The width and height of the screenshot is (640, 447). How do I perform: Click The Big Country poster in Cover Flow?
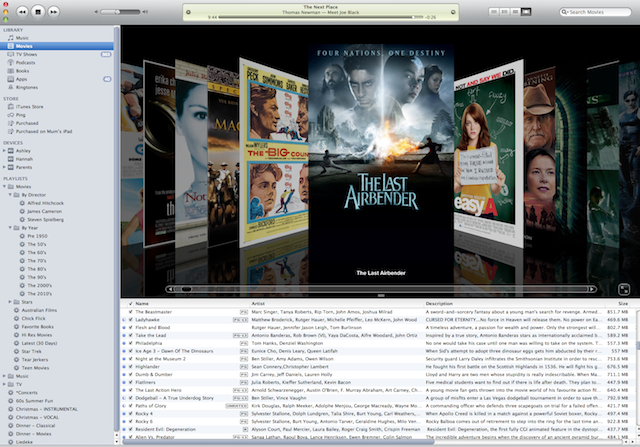(274, 153)
